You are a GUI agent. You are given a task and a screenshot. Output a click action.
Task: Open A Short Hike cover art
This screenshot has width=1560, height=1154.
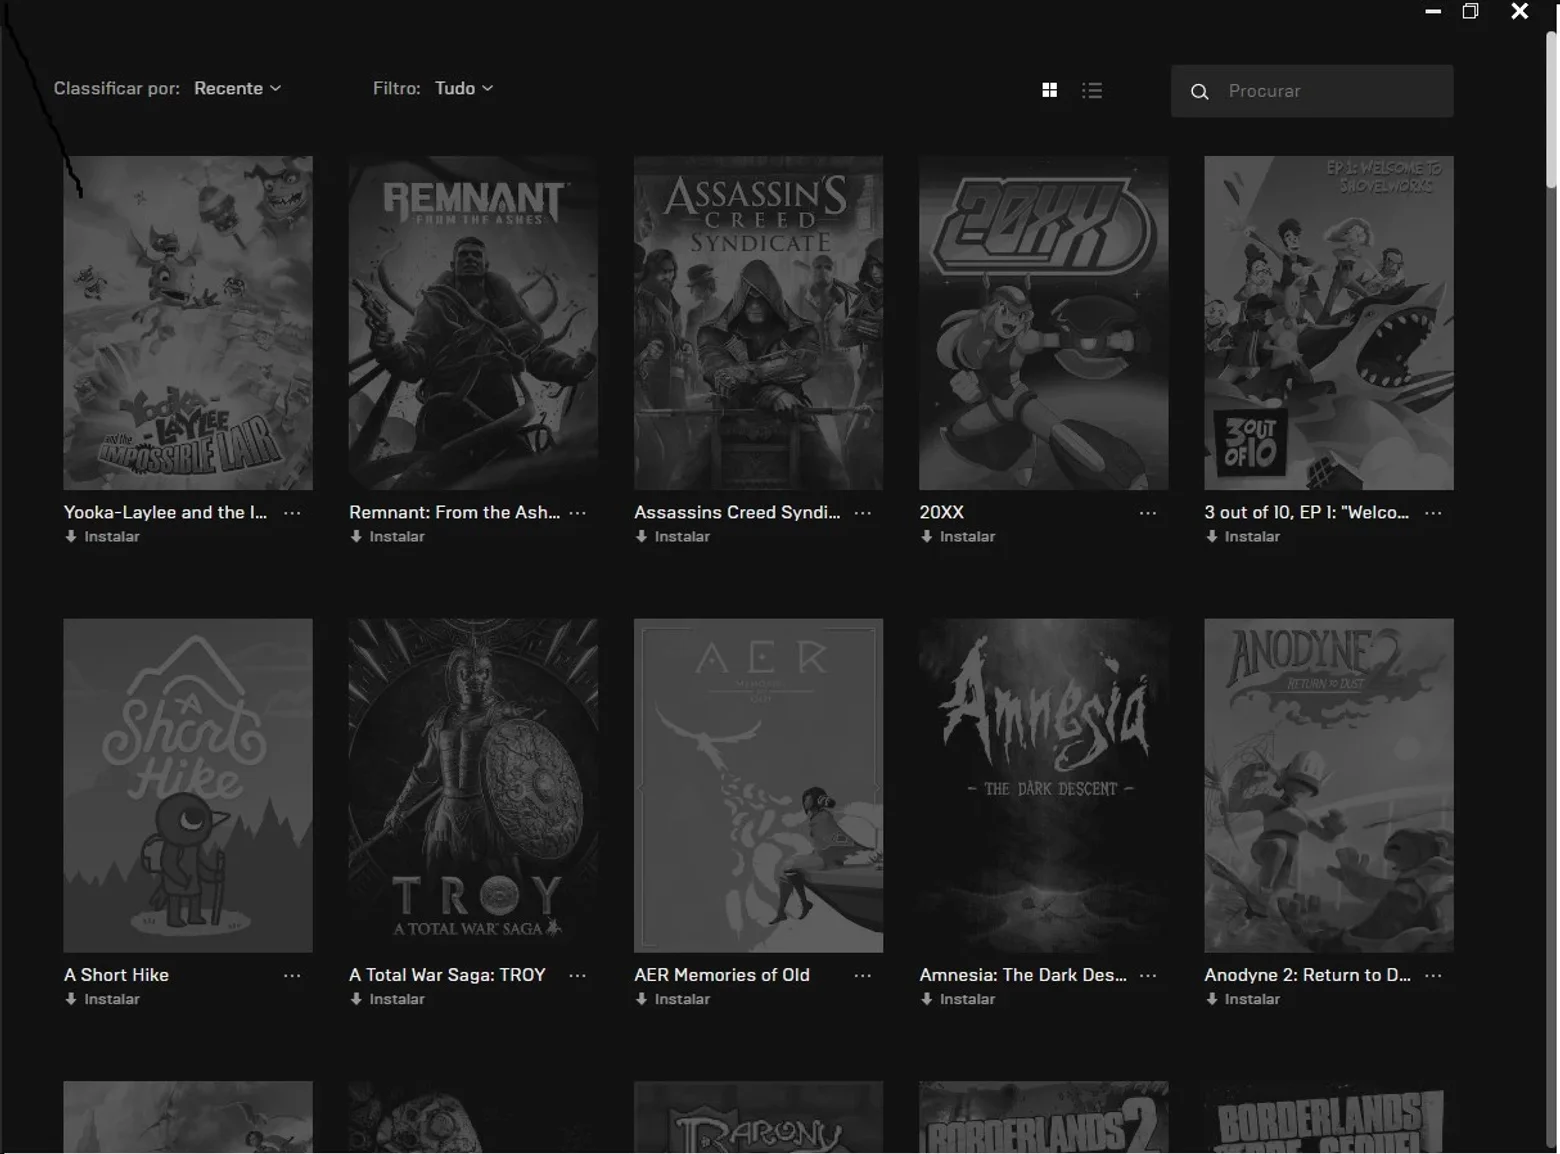click(188, 786)
